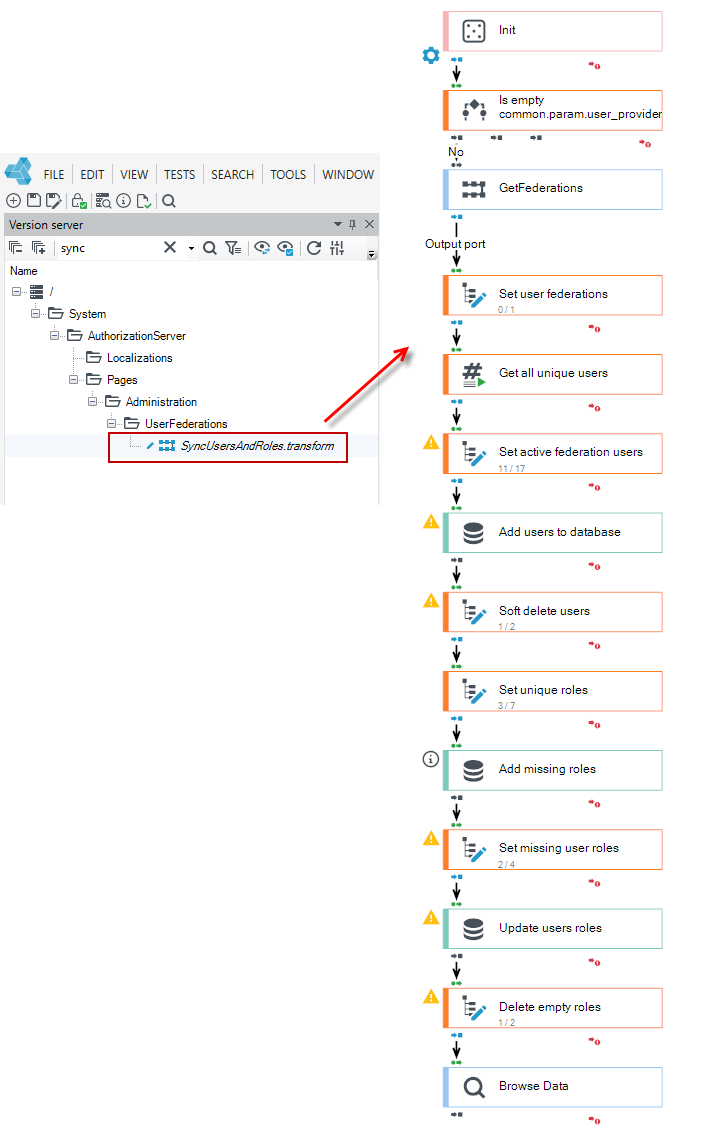Select the AuthorizationServer folder label

tap(137, 336)
